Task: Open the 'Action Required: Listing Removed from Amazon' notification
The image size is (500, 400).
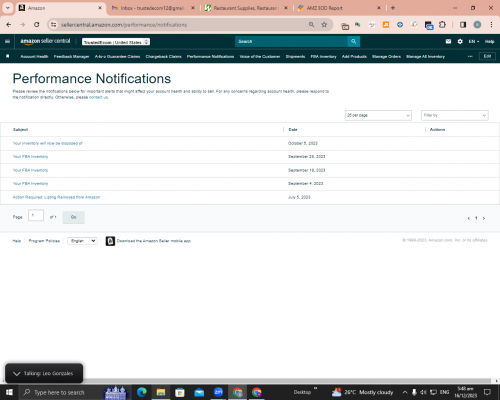Action: tap(56, 197)
